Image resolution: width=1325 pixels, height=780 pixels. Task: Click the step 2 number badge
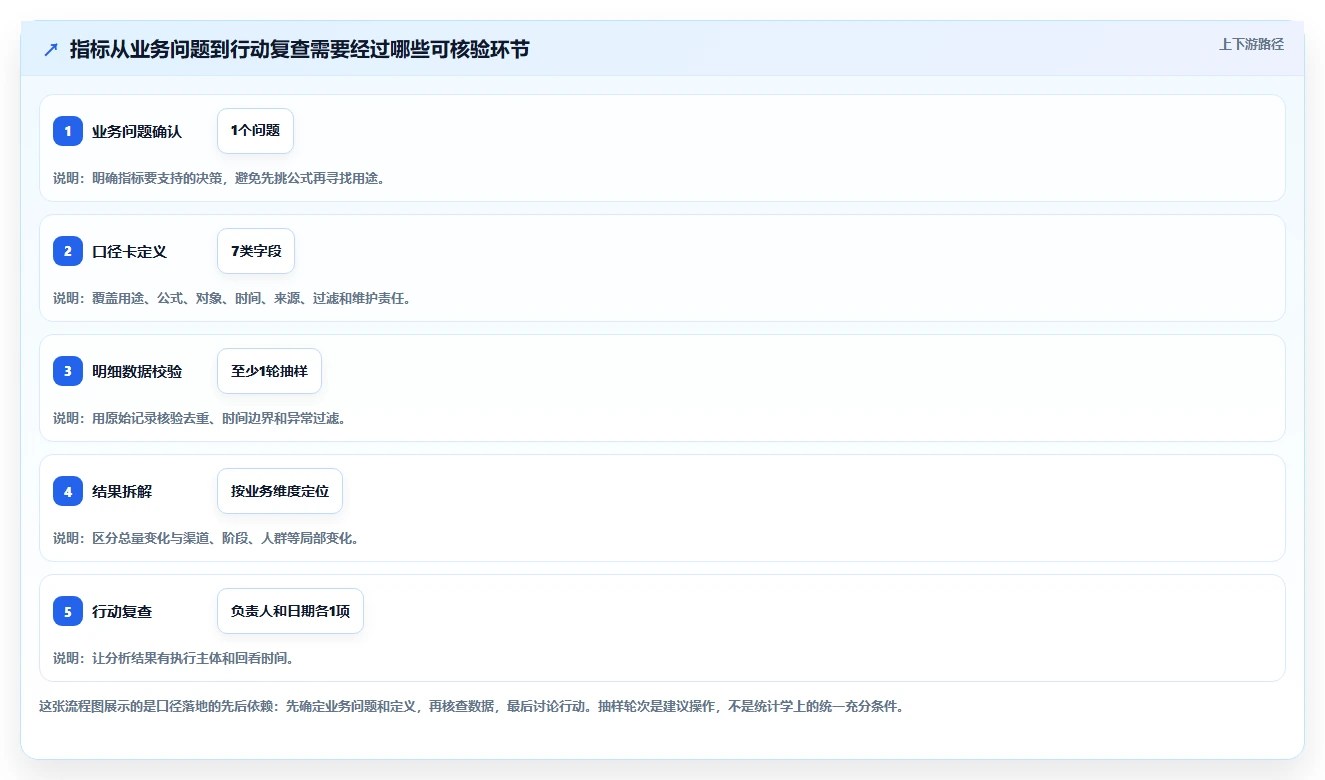click(x=68, y=251)
